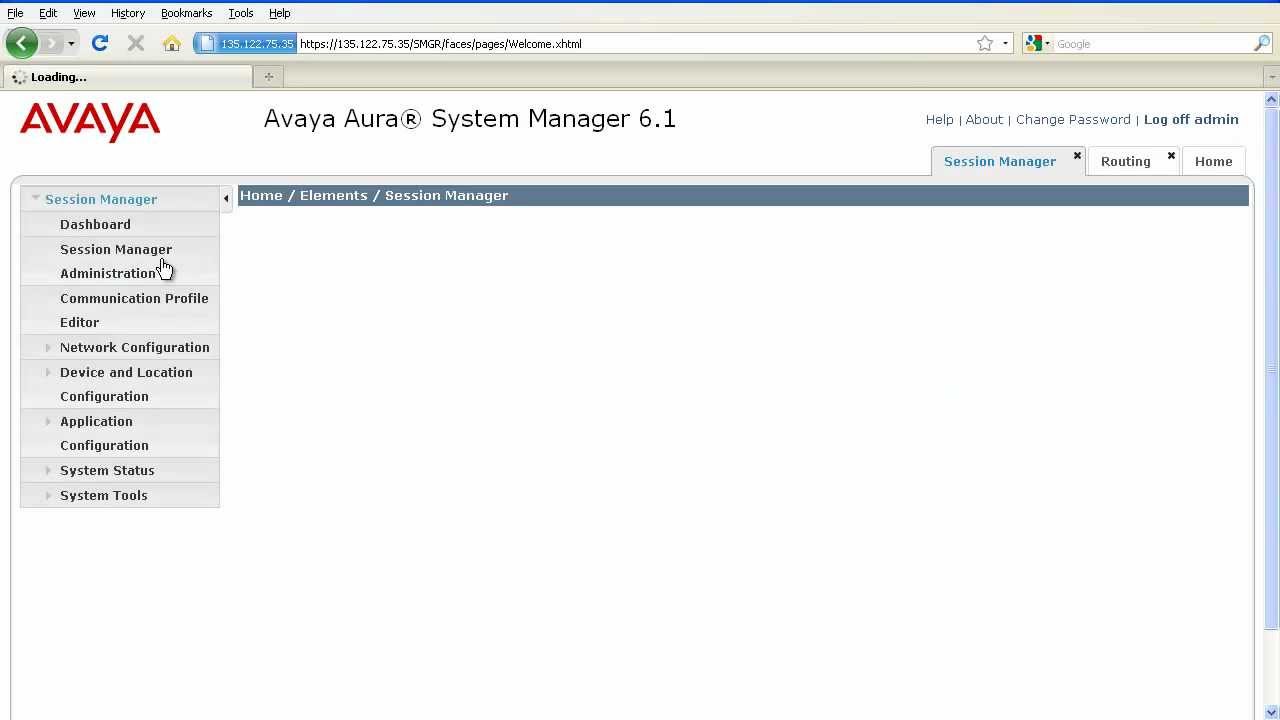Close the Session Manager tab

click(x=1077, y=155)
